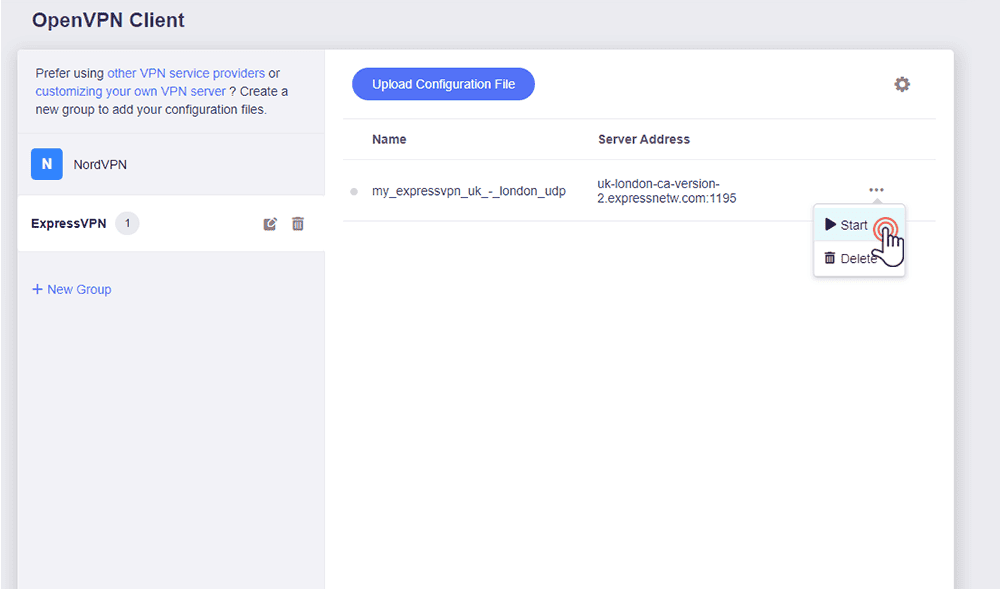1000x589 pixels.
Task: Choose Delete from the context menu
Action: [x=859, y=258]
